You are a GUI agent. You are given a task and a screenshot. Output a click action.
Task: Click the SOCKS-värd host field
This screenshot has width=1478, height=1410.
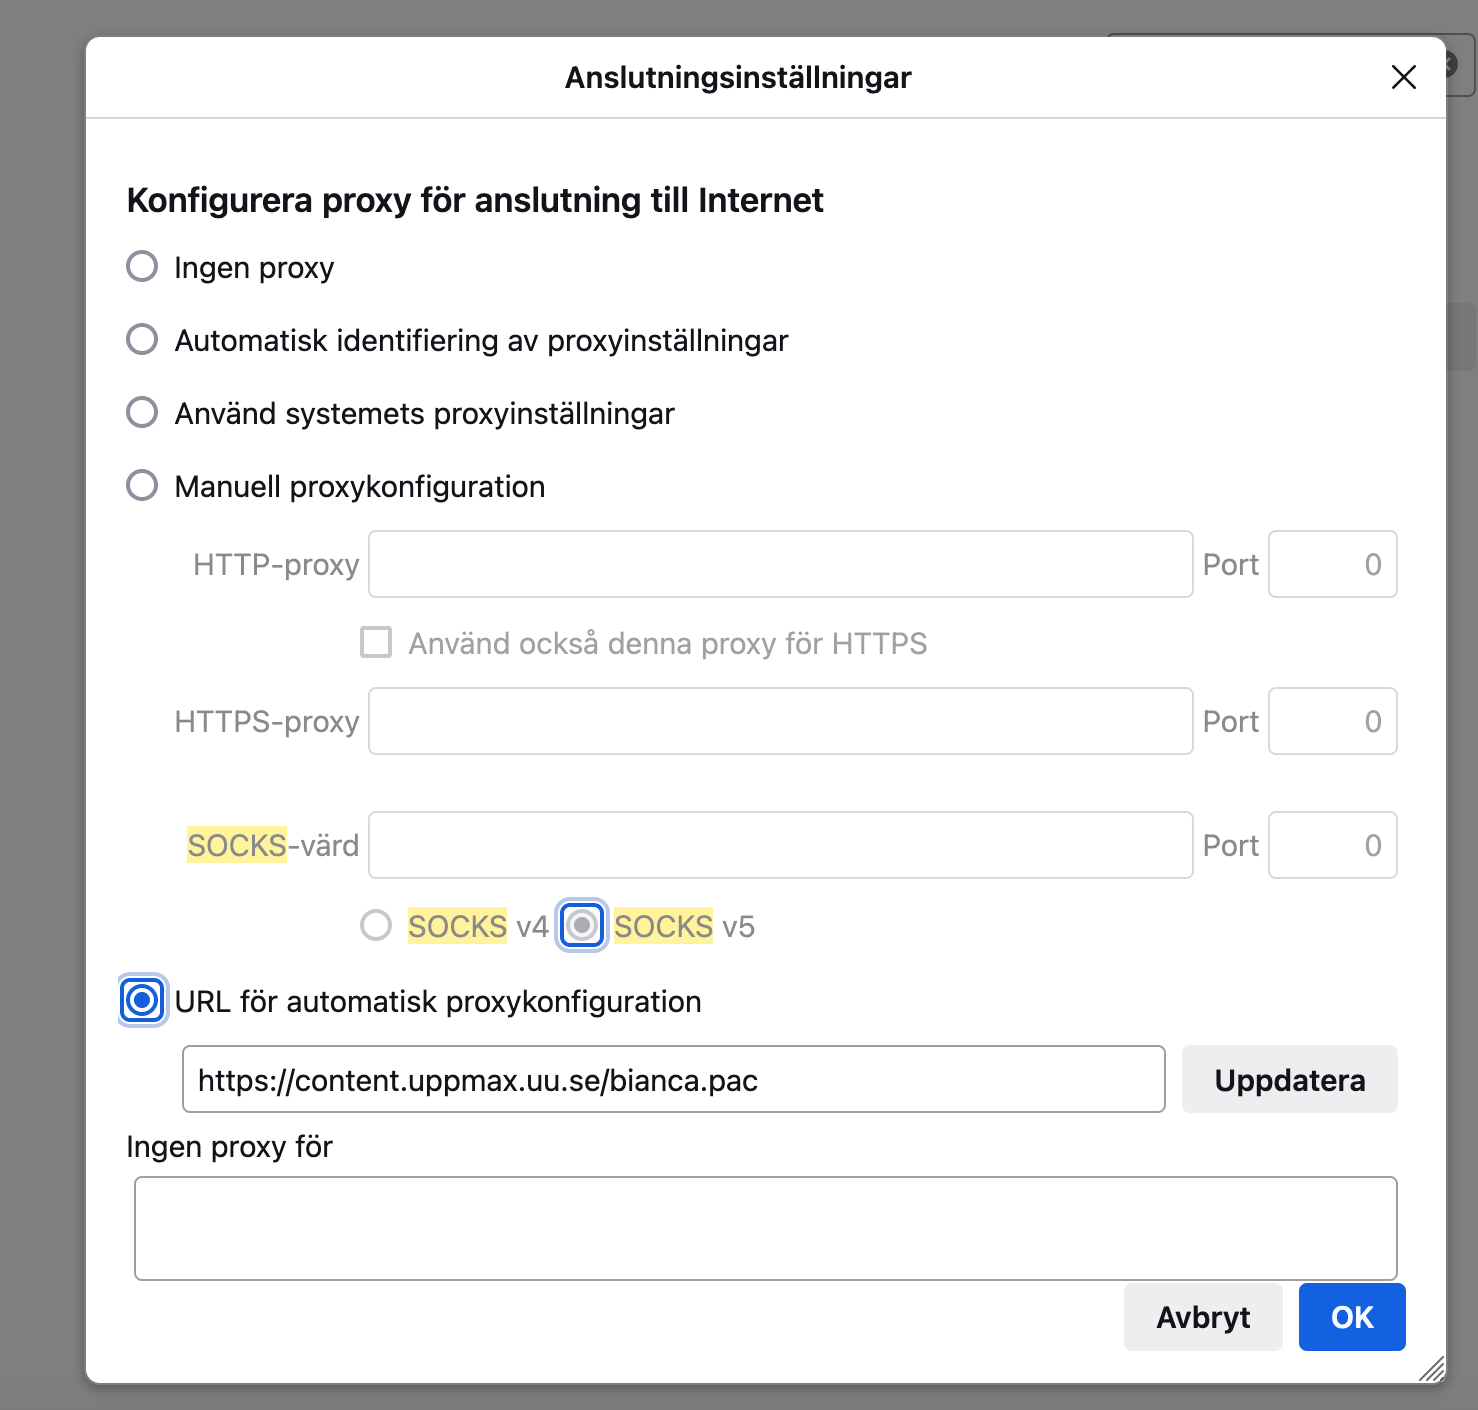781,845
